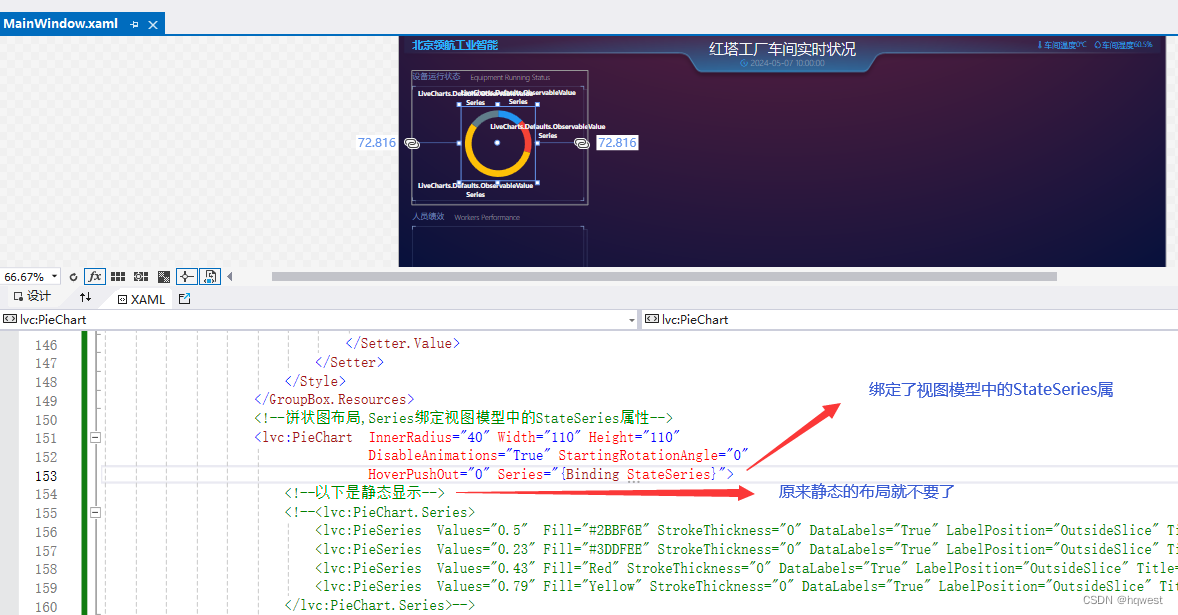
Task: Toggle snap to snaplines icon
Action: pyautogui.click(x=186, y=276)
